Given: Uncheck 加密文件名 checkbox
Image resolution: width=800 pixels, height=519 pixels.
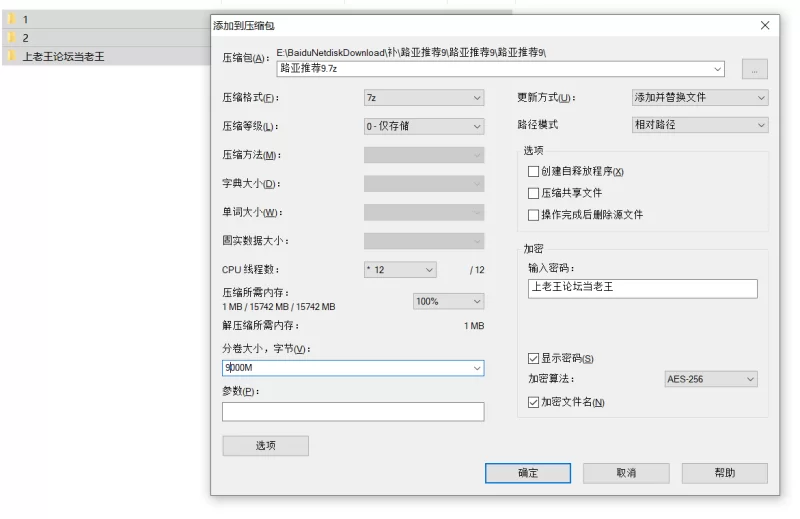Looking at the screenshot, I should [533, 403].
